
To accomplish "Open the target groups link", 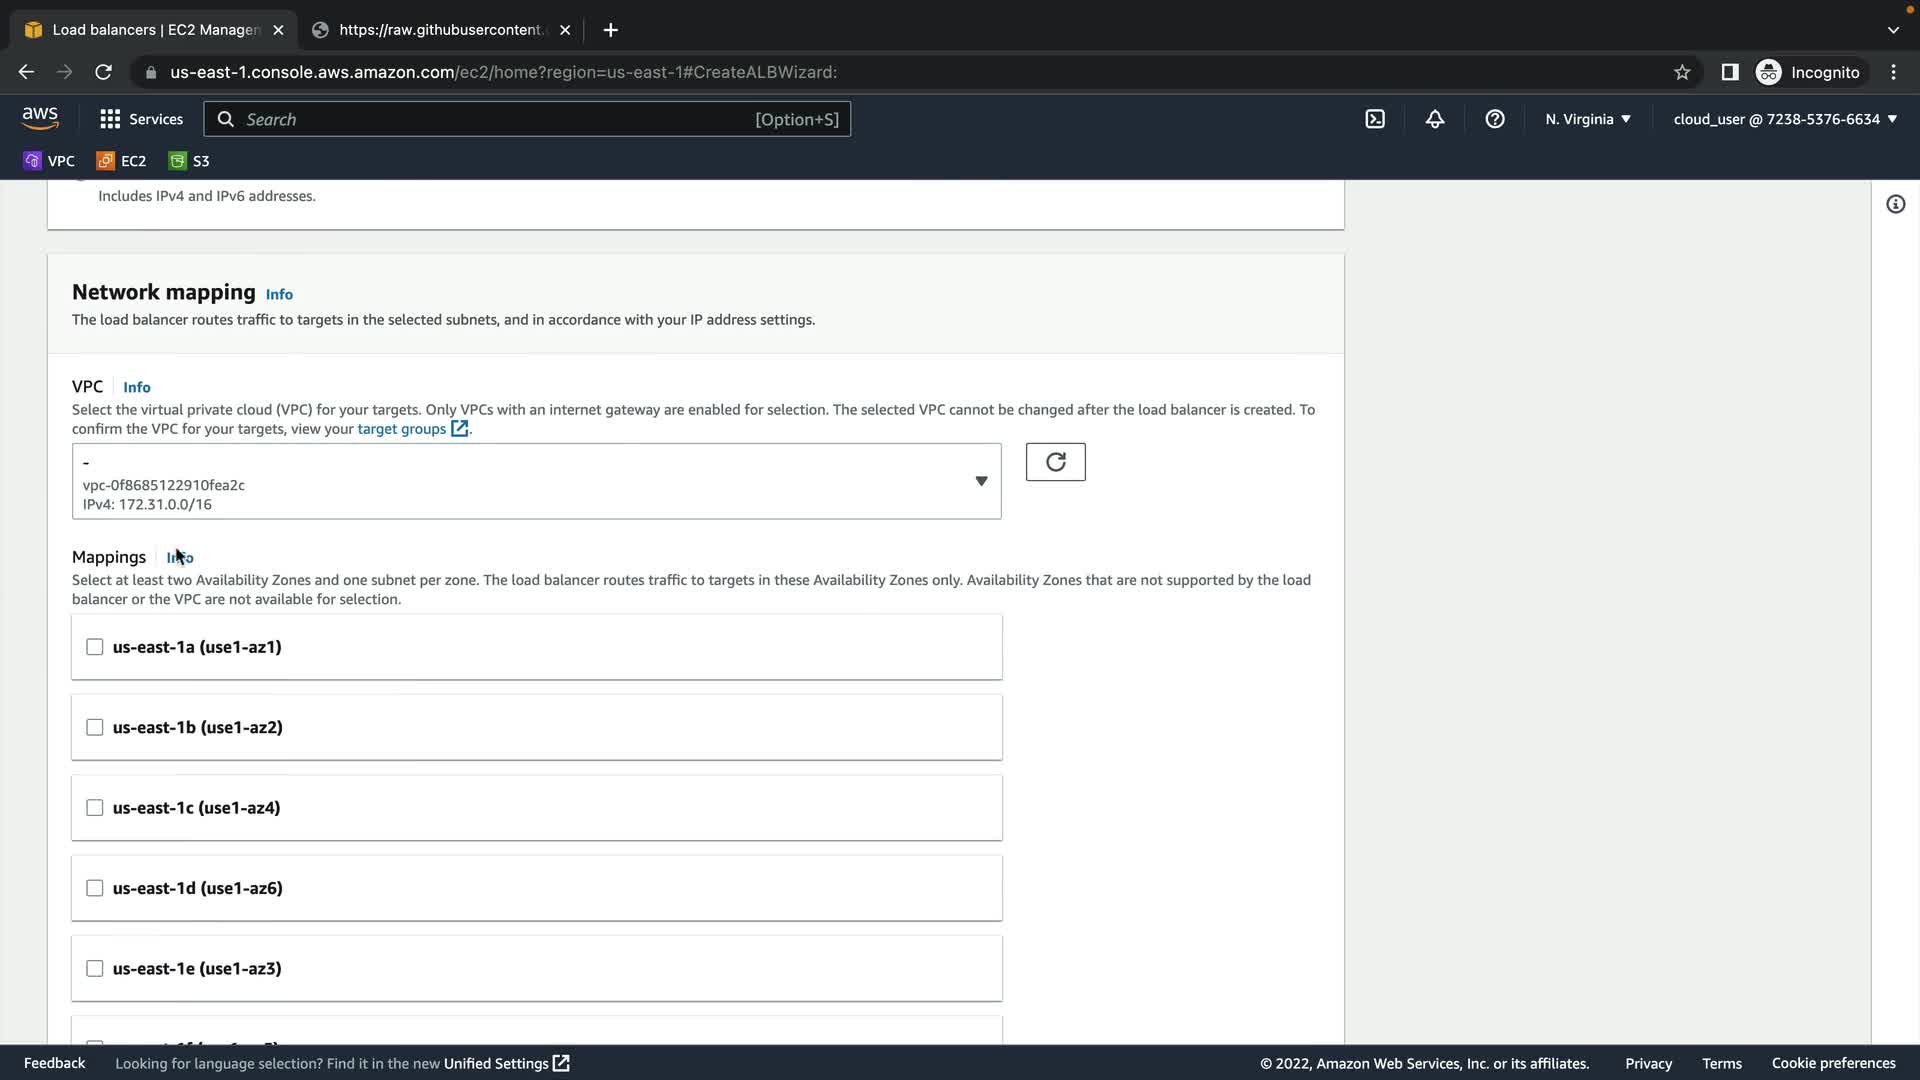I will (402, 429).
